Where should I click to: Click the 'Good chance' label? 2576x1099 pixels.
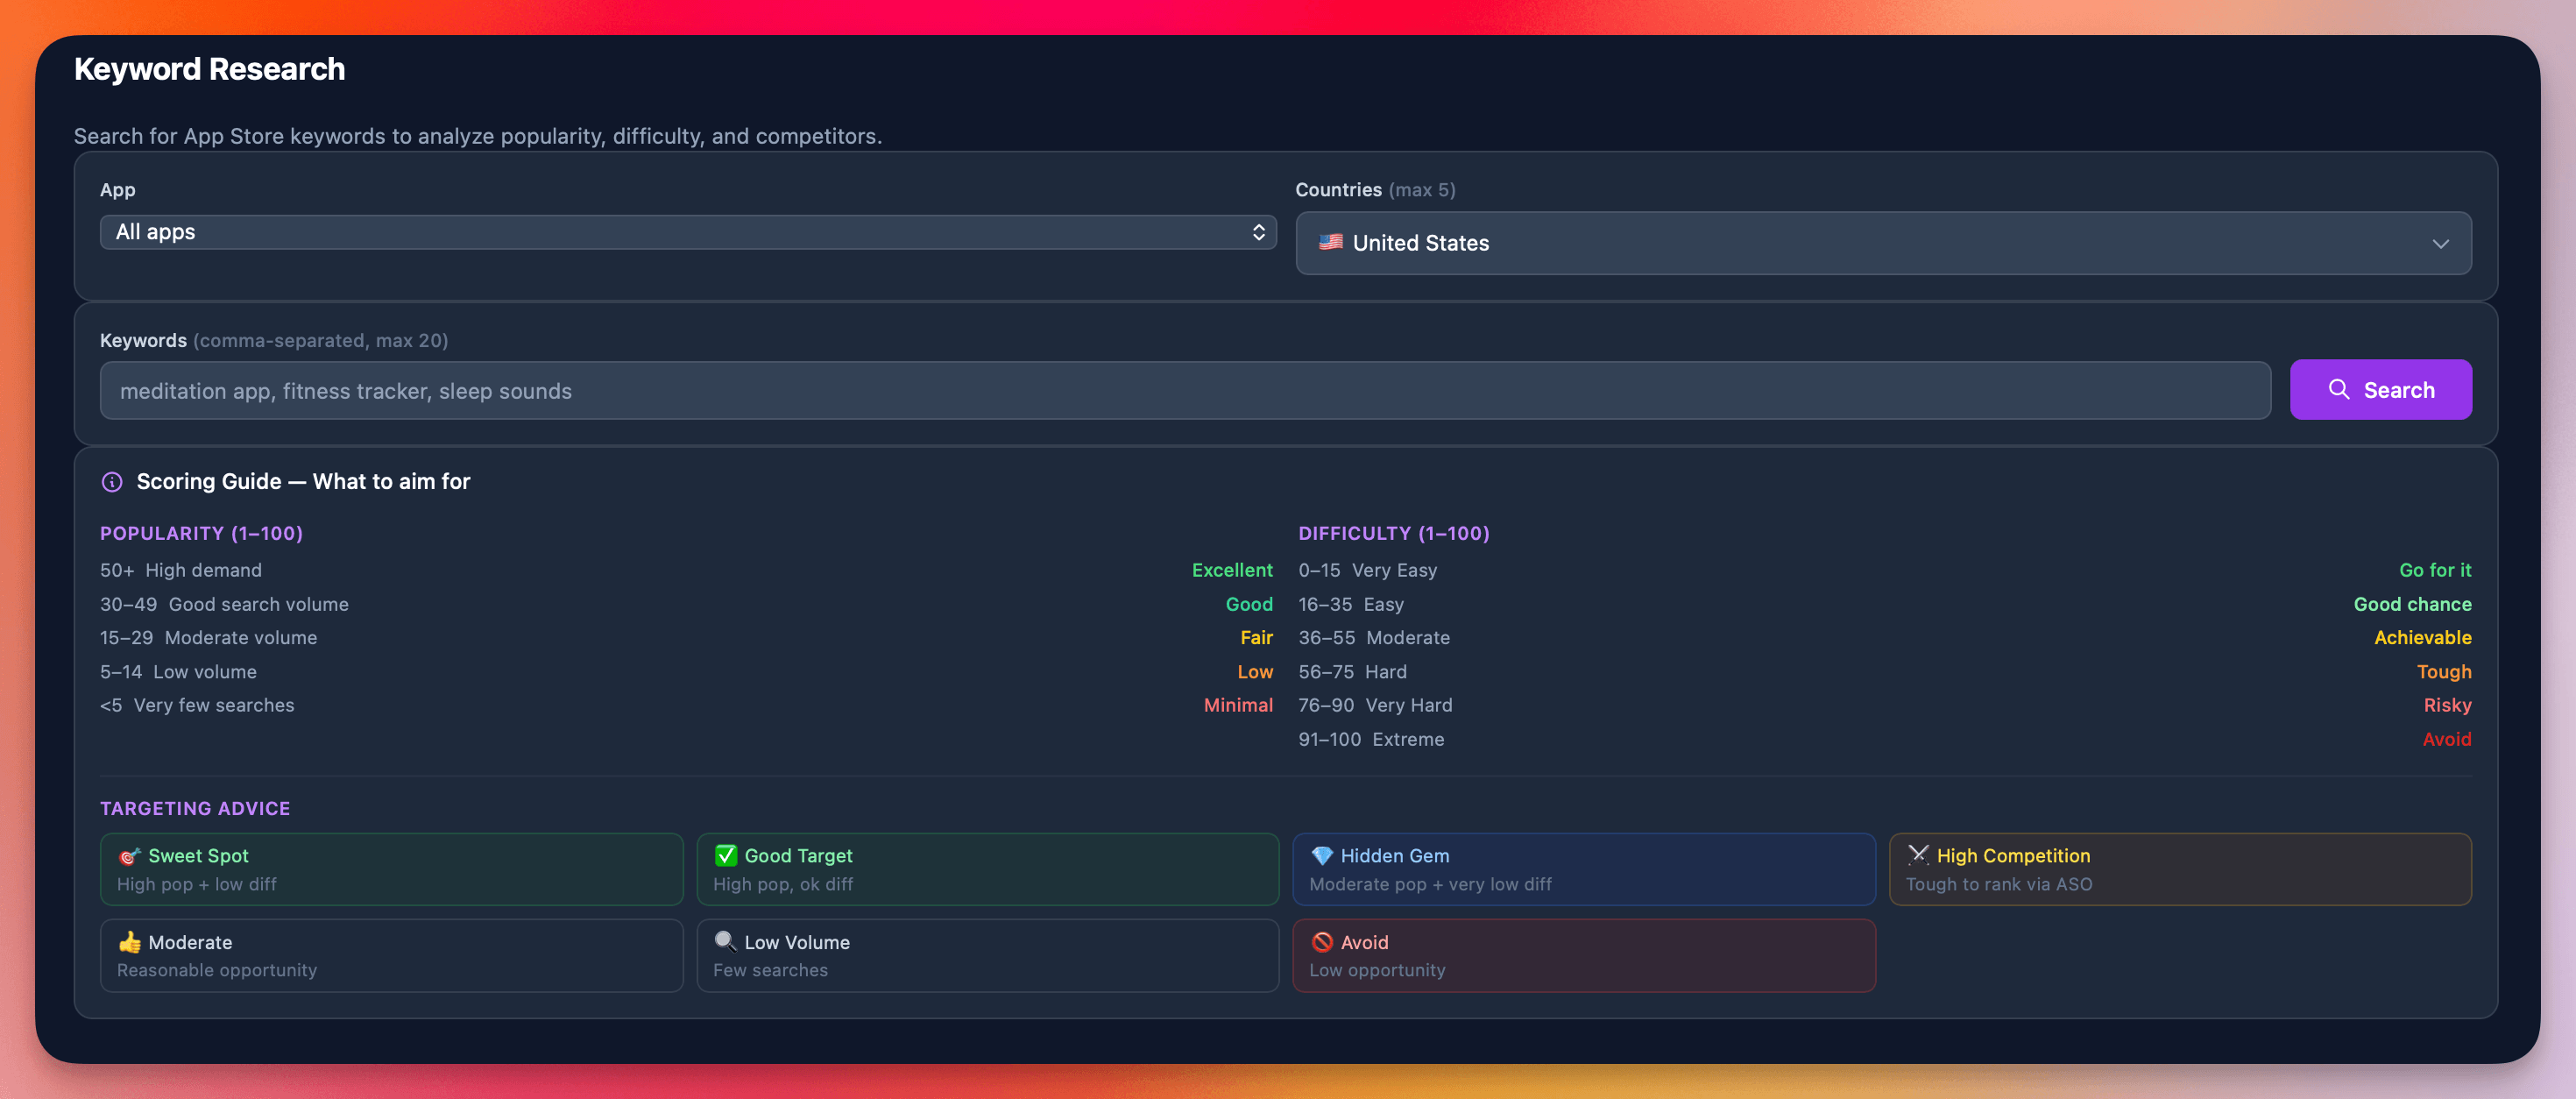(2412, 604)
